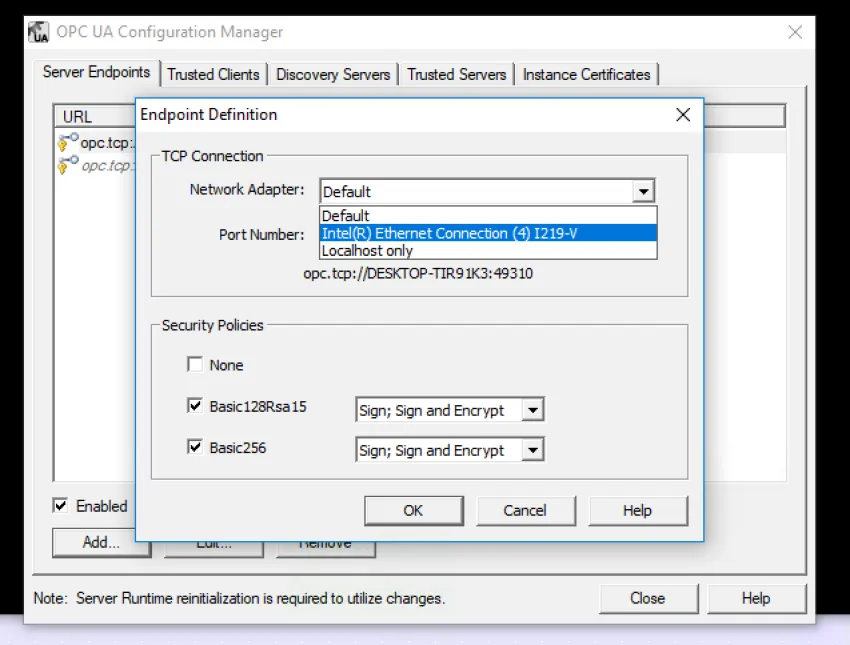Switch to the Trusted Clients tab
The width and height of the screenshot is (850, 645).
[213, 74]
